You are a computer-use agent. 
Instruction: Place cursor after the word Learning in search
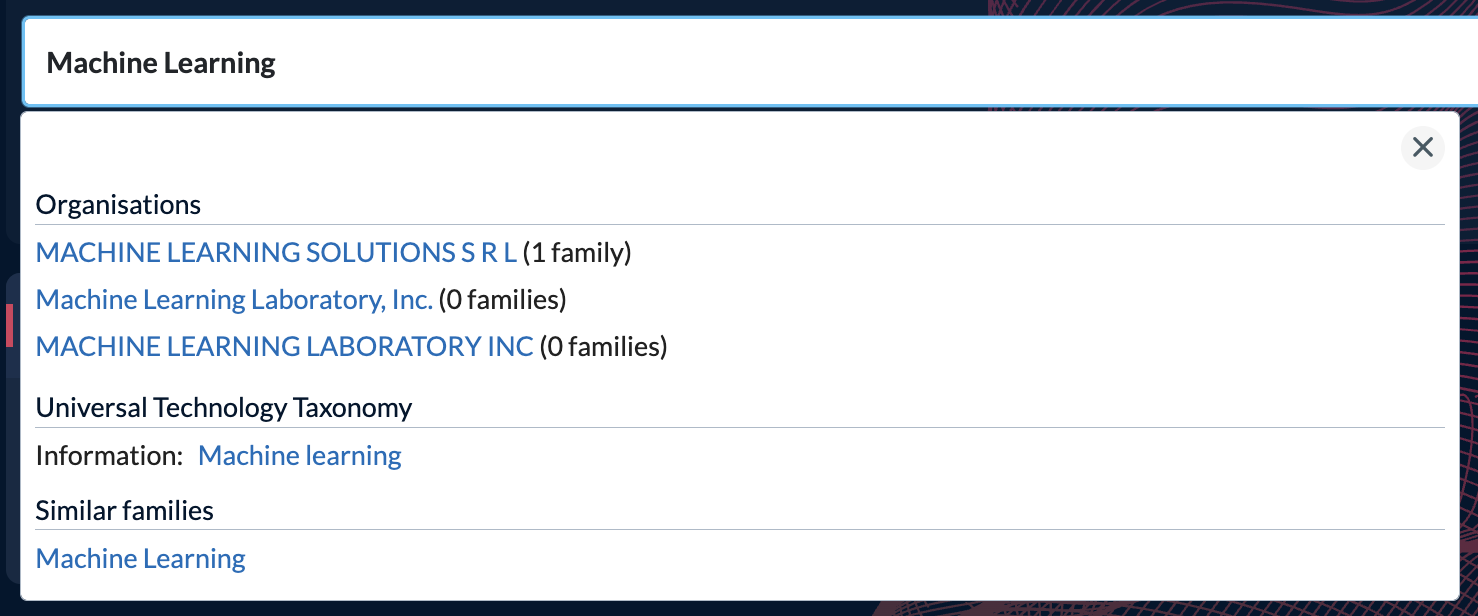[x=278, y=63]
